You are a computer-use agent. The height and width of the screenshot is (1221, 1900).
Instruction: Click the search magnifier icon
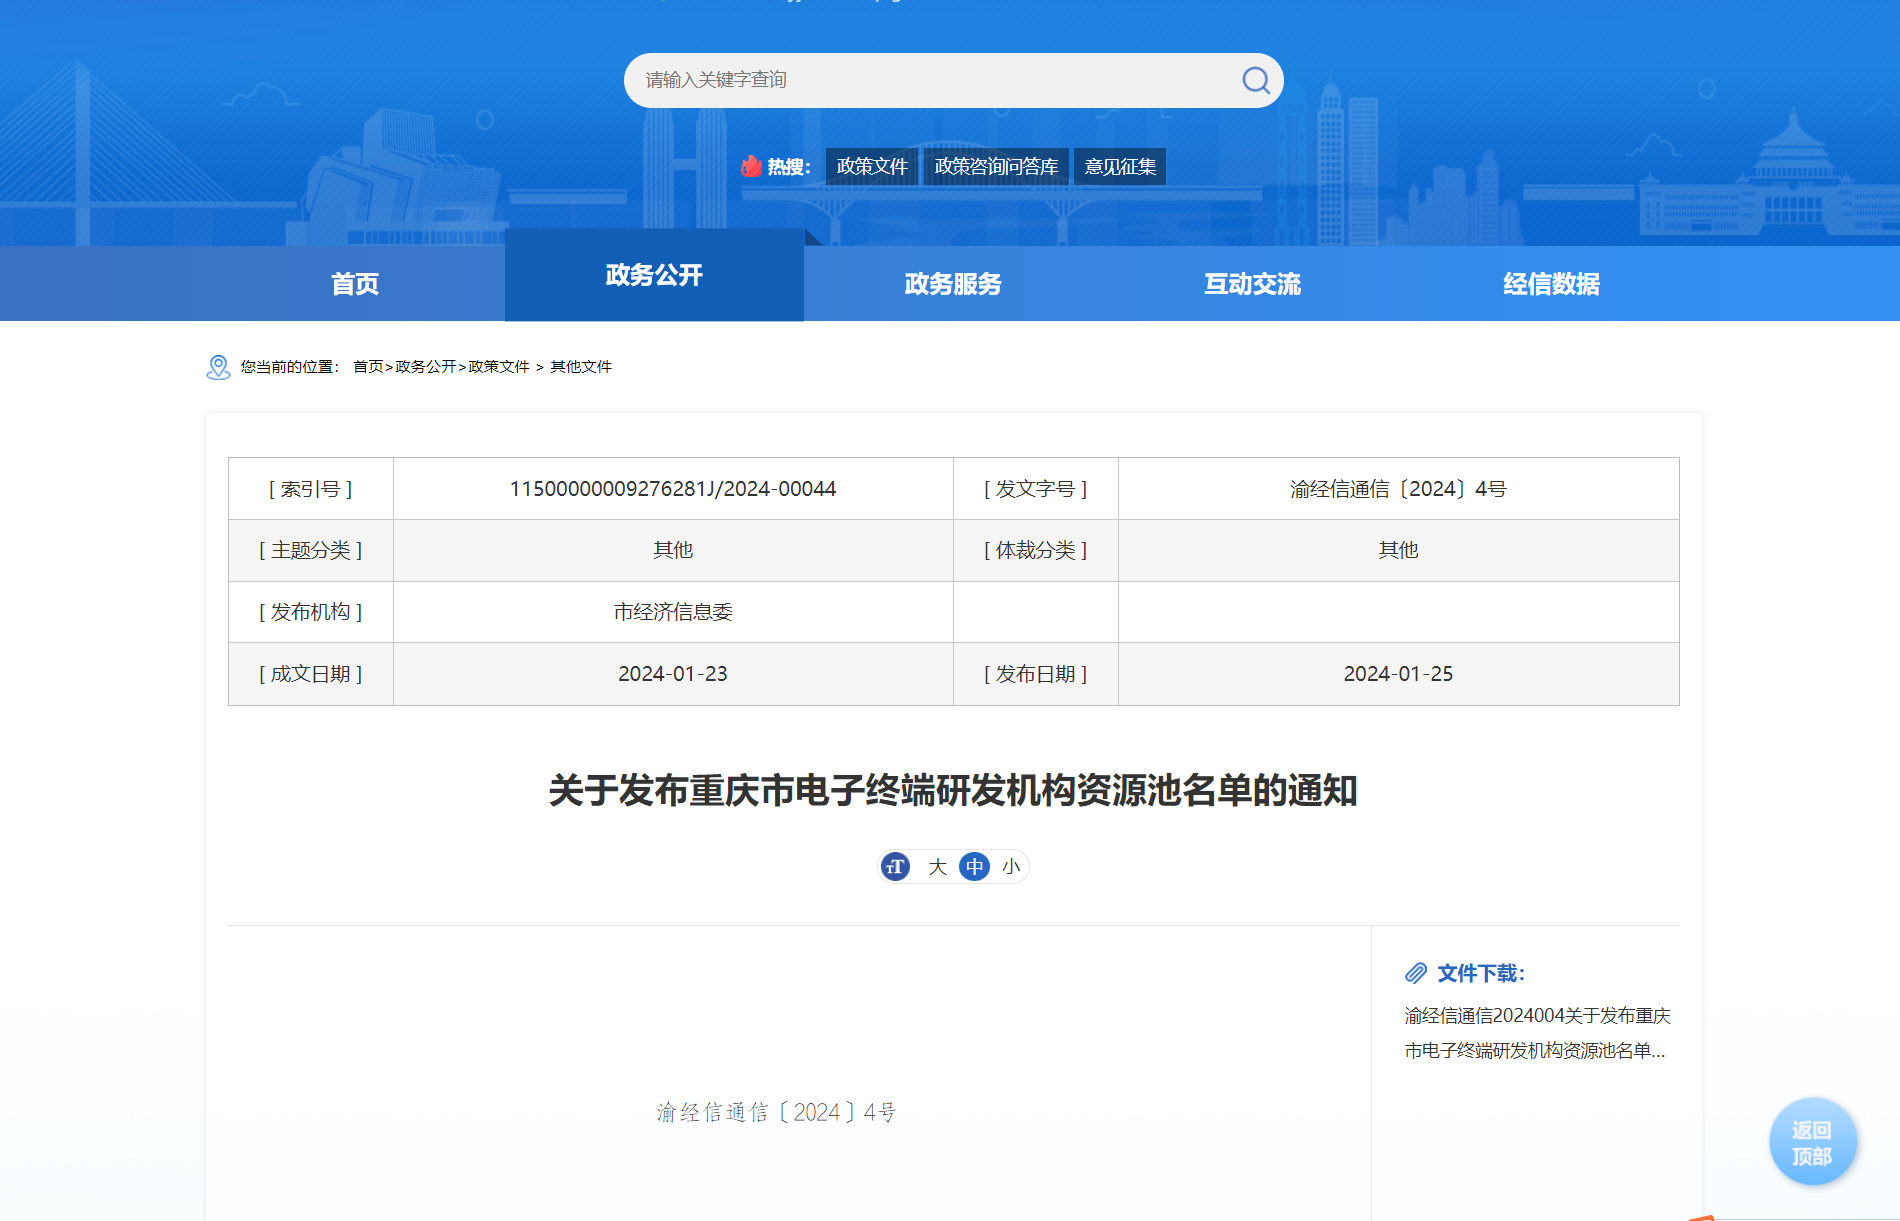(x=1255, y=80)
